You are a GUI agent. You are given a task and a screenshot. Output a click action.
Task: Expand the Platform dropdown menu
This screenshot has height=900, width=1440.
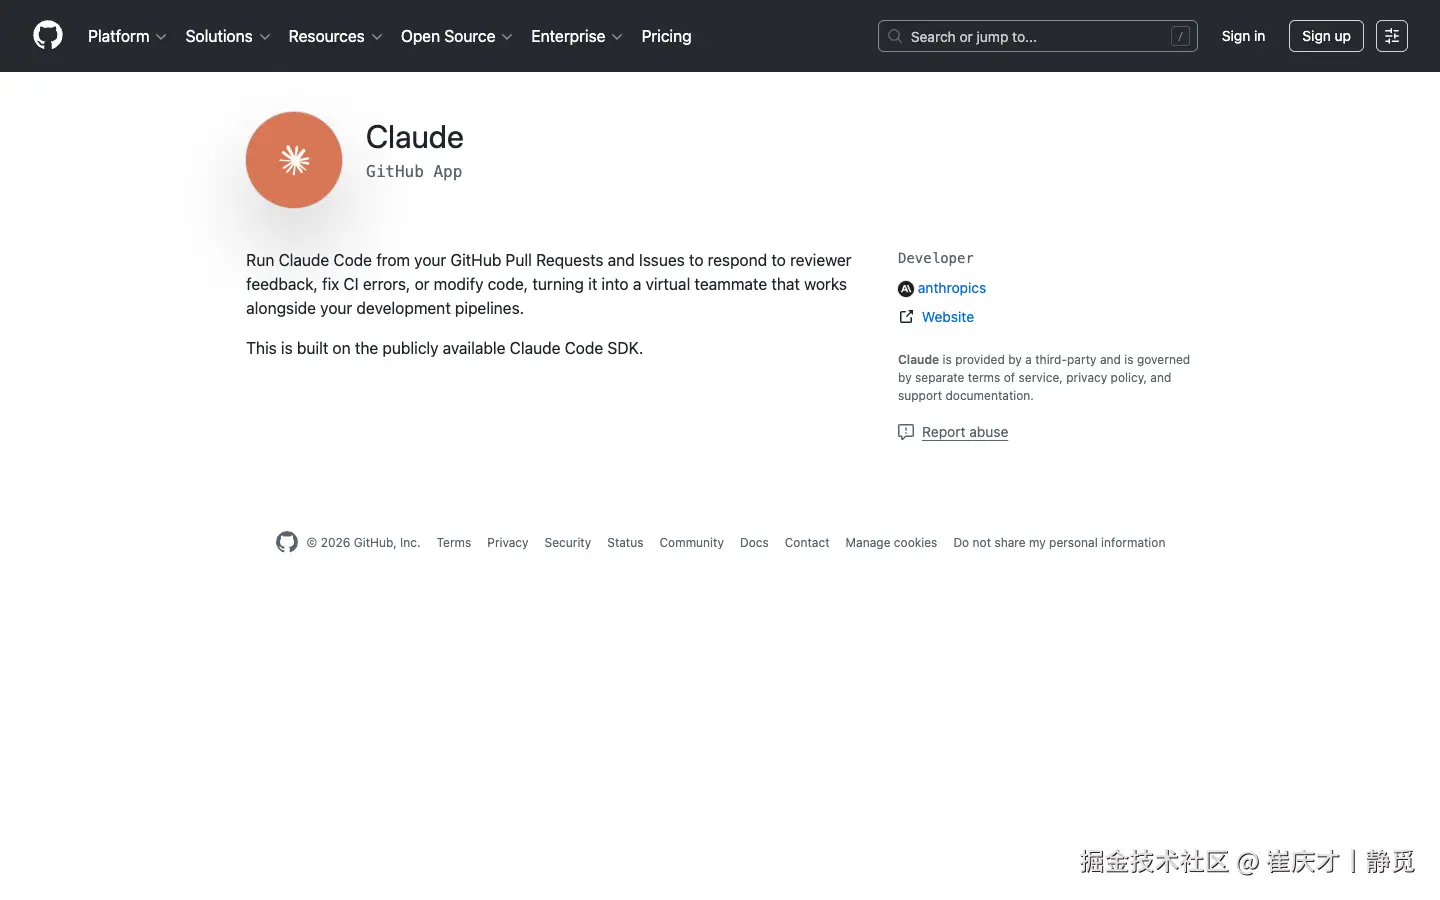(x=126, y=36)
